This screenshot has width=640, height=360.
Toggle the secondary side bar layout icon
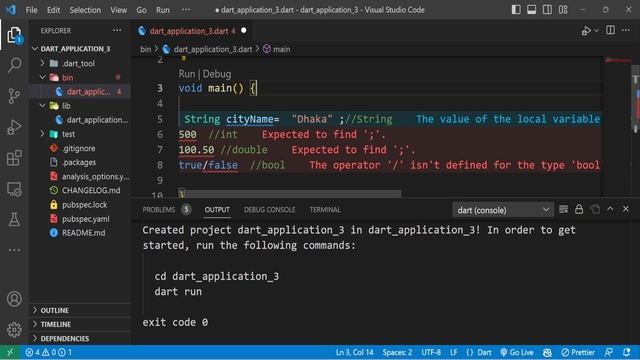[547, 10]
